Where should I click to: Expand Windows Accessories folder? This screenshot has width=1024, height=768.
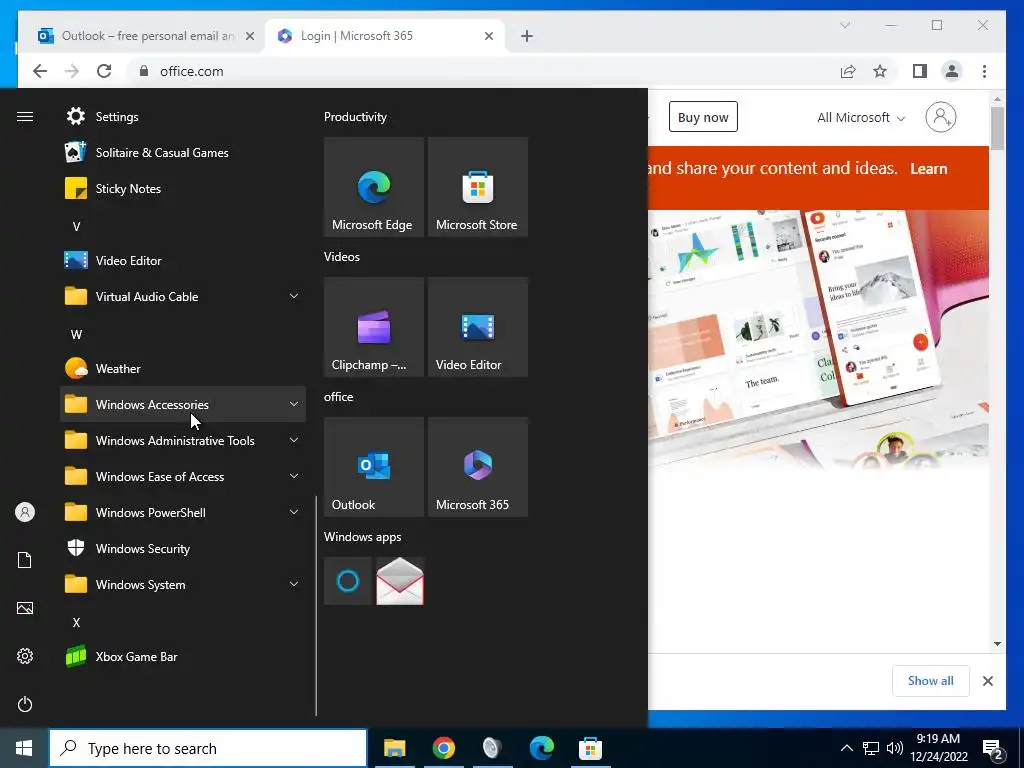183,404
